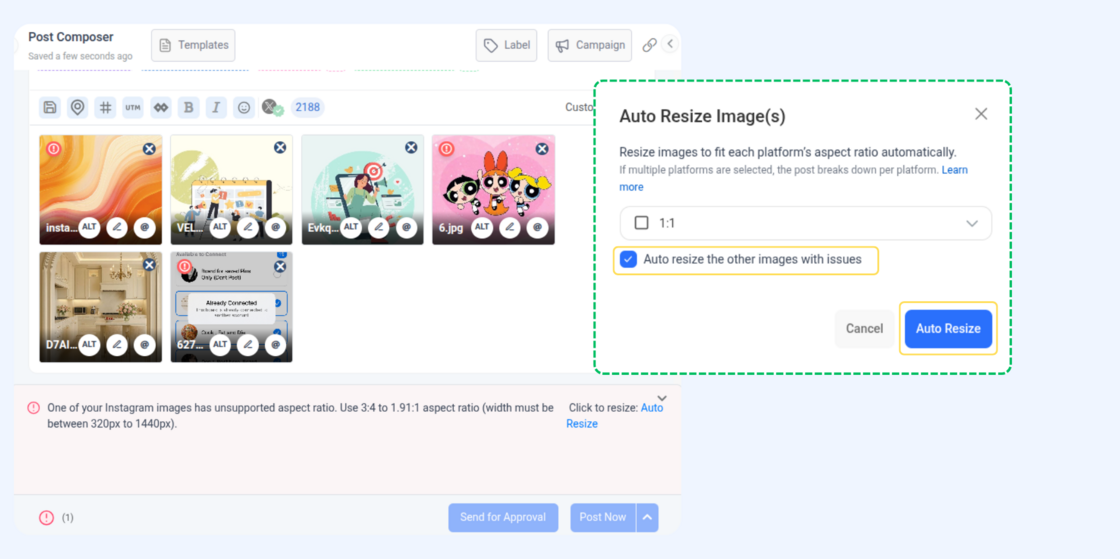The width and height of the screenshot is (1120, 559).
Task: Follow the Auto Resize link in the error
Action: [651, 408]
